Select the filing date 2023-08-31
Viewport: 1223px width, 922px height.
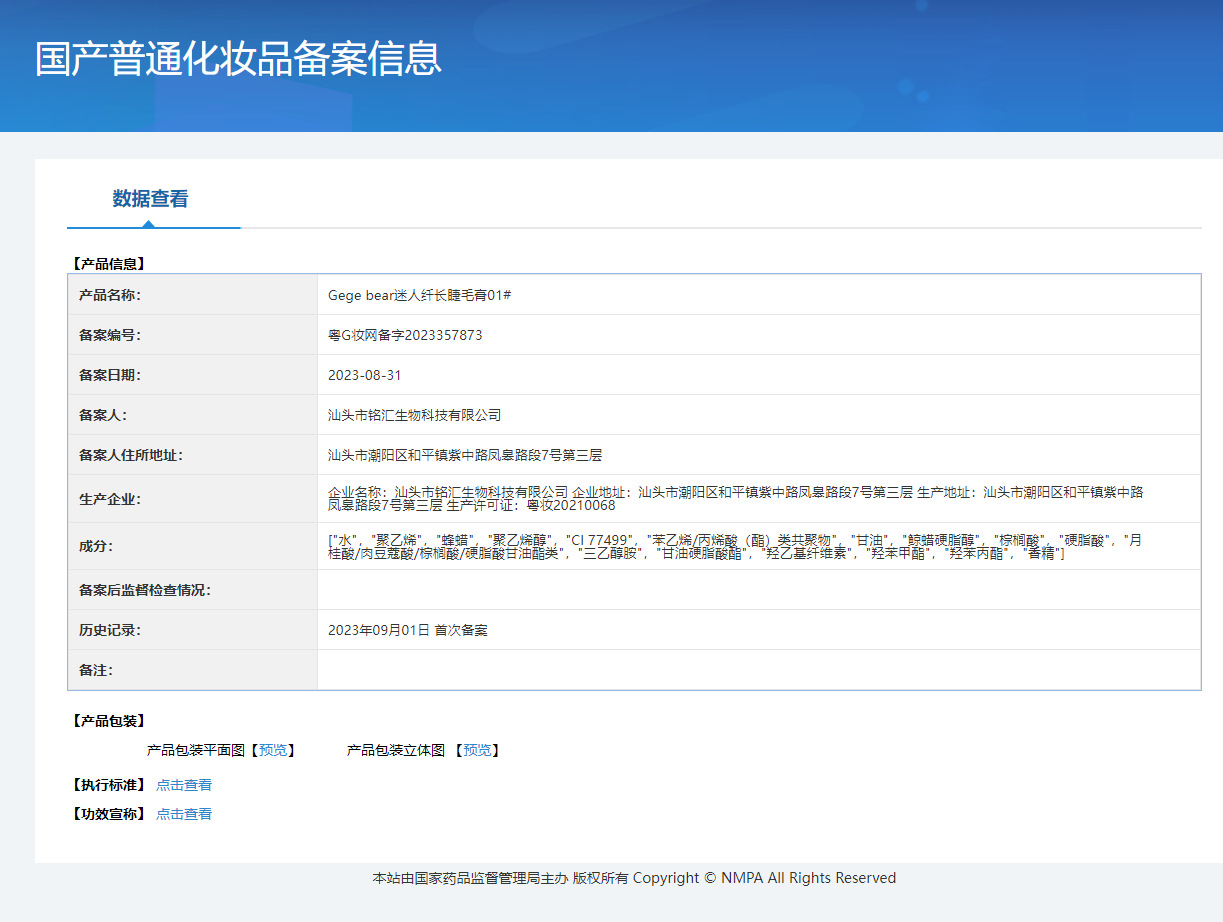[x=365, y=376]
